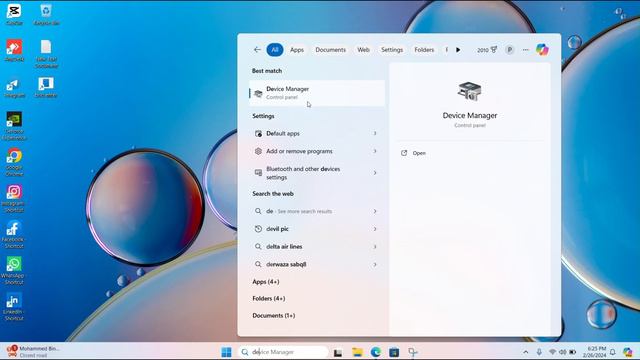Click the taskbar search box
This screenshot has height=360, width=640.
tap(283, 352)
